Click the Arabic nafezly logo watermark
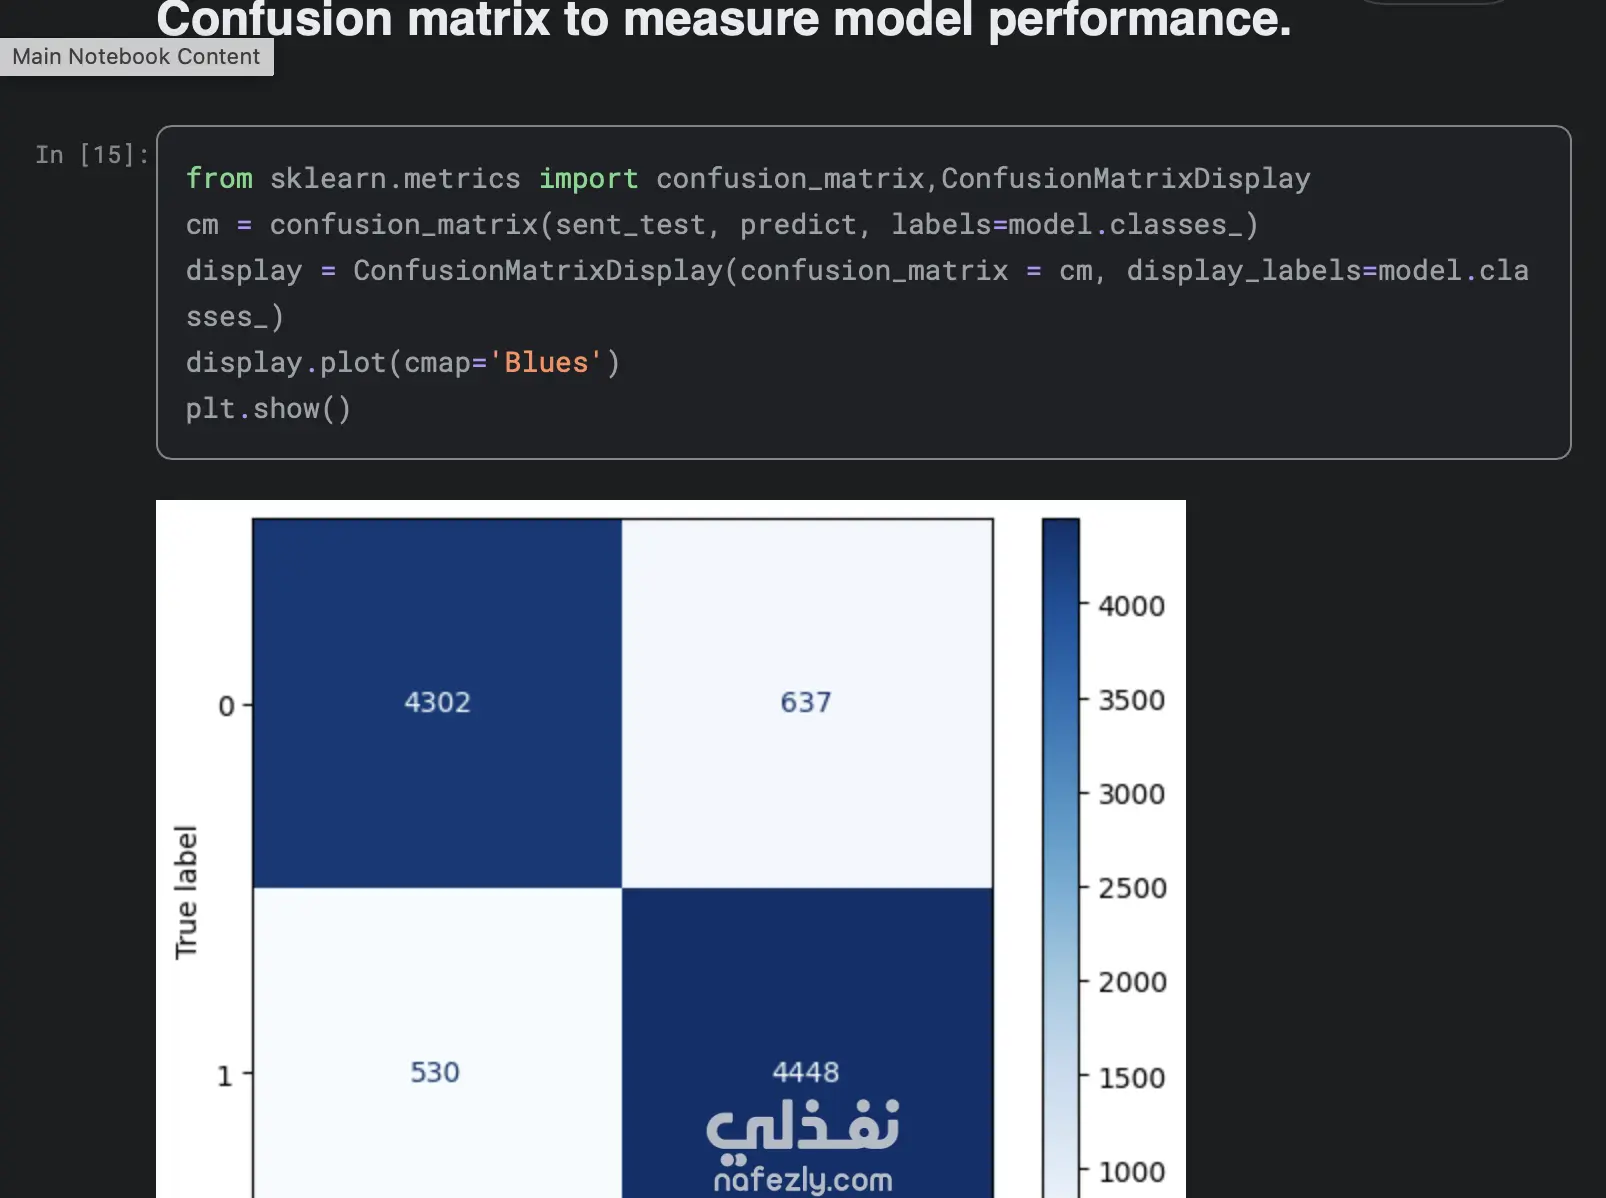Viewport: 1606px width, 1198px height. coord(803,1127)
